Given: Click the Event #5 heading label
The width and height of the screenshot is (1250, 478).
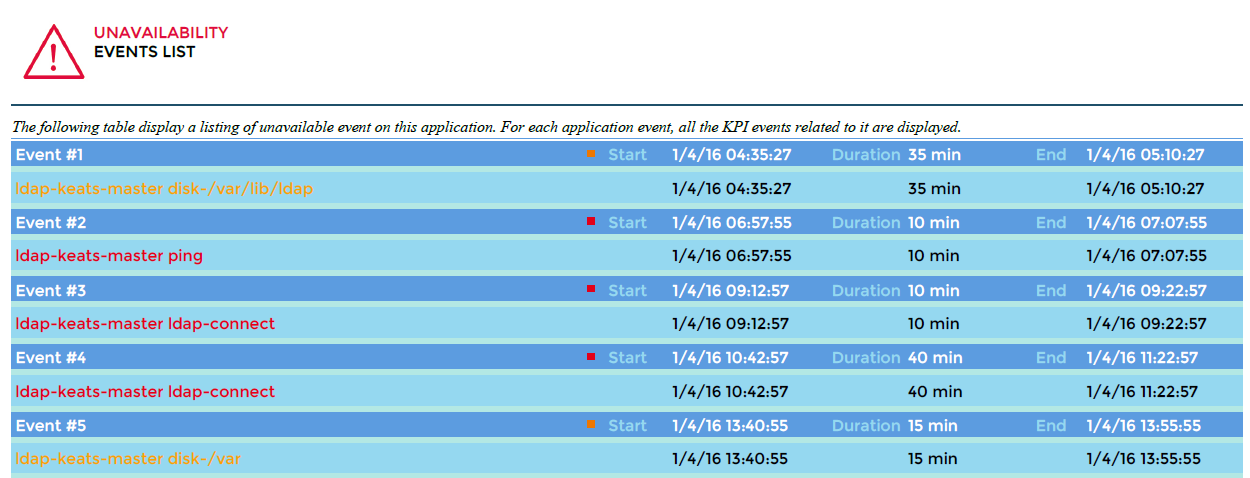Looking at the screenshot, I should tap(50, 426).
